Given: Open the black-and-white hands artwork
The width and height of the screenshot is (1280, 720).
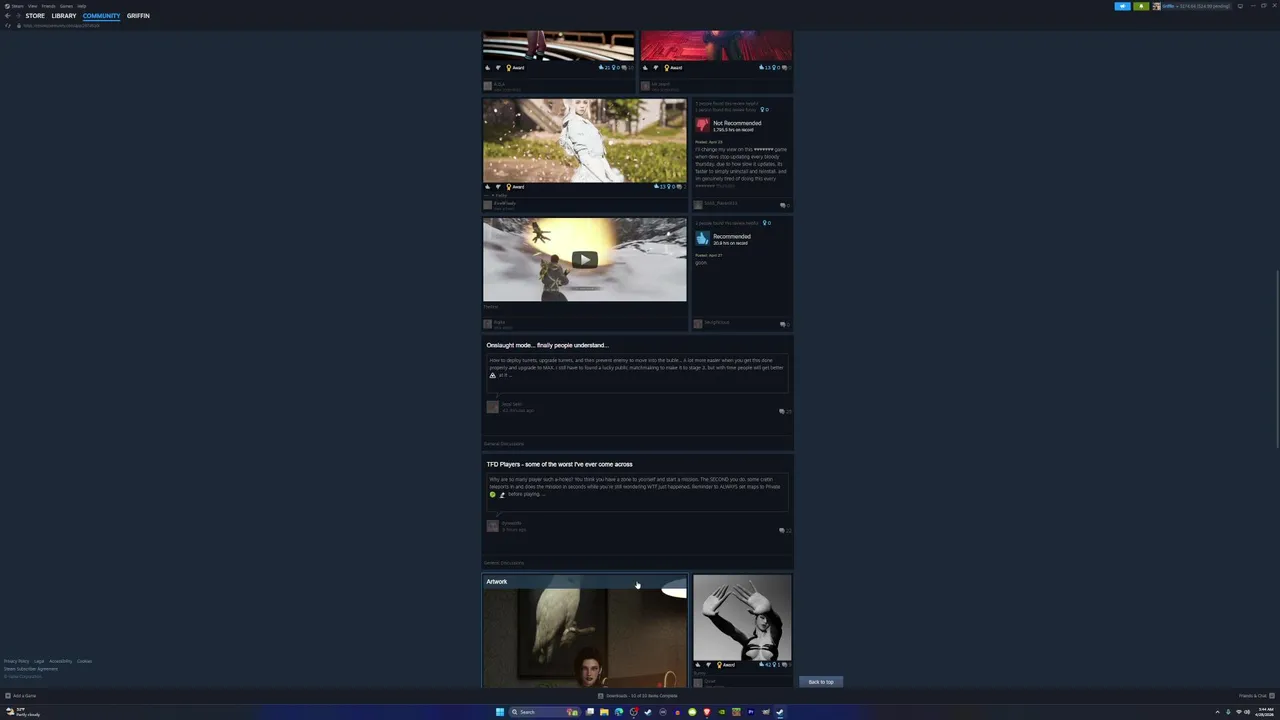Looking at the screenshot, I should tap(742, 617).
